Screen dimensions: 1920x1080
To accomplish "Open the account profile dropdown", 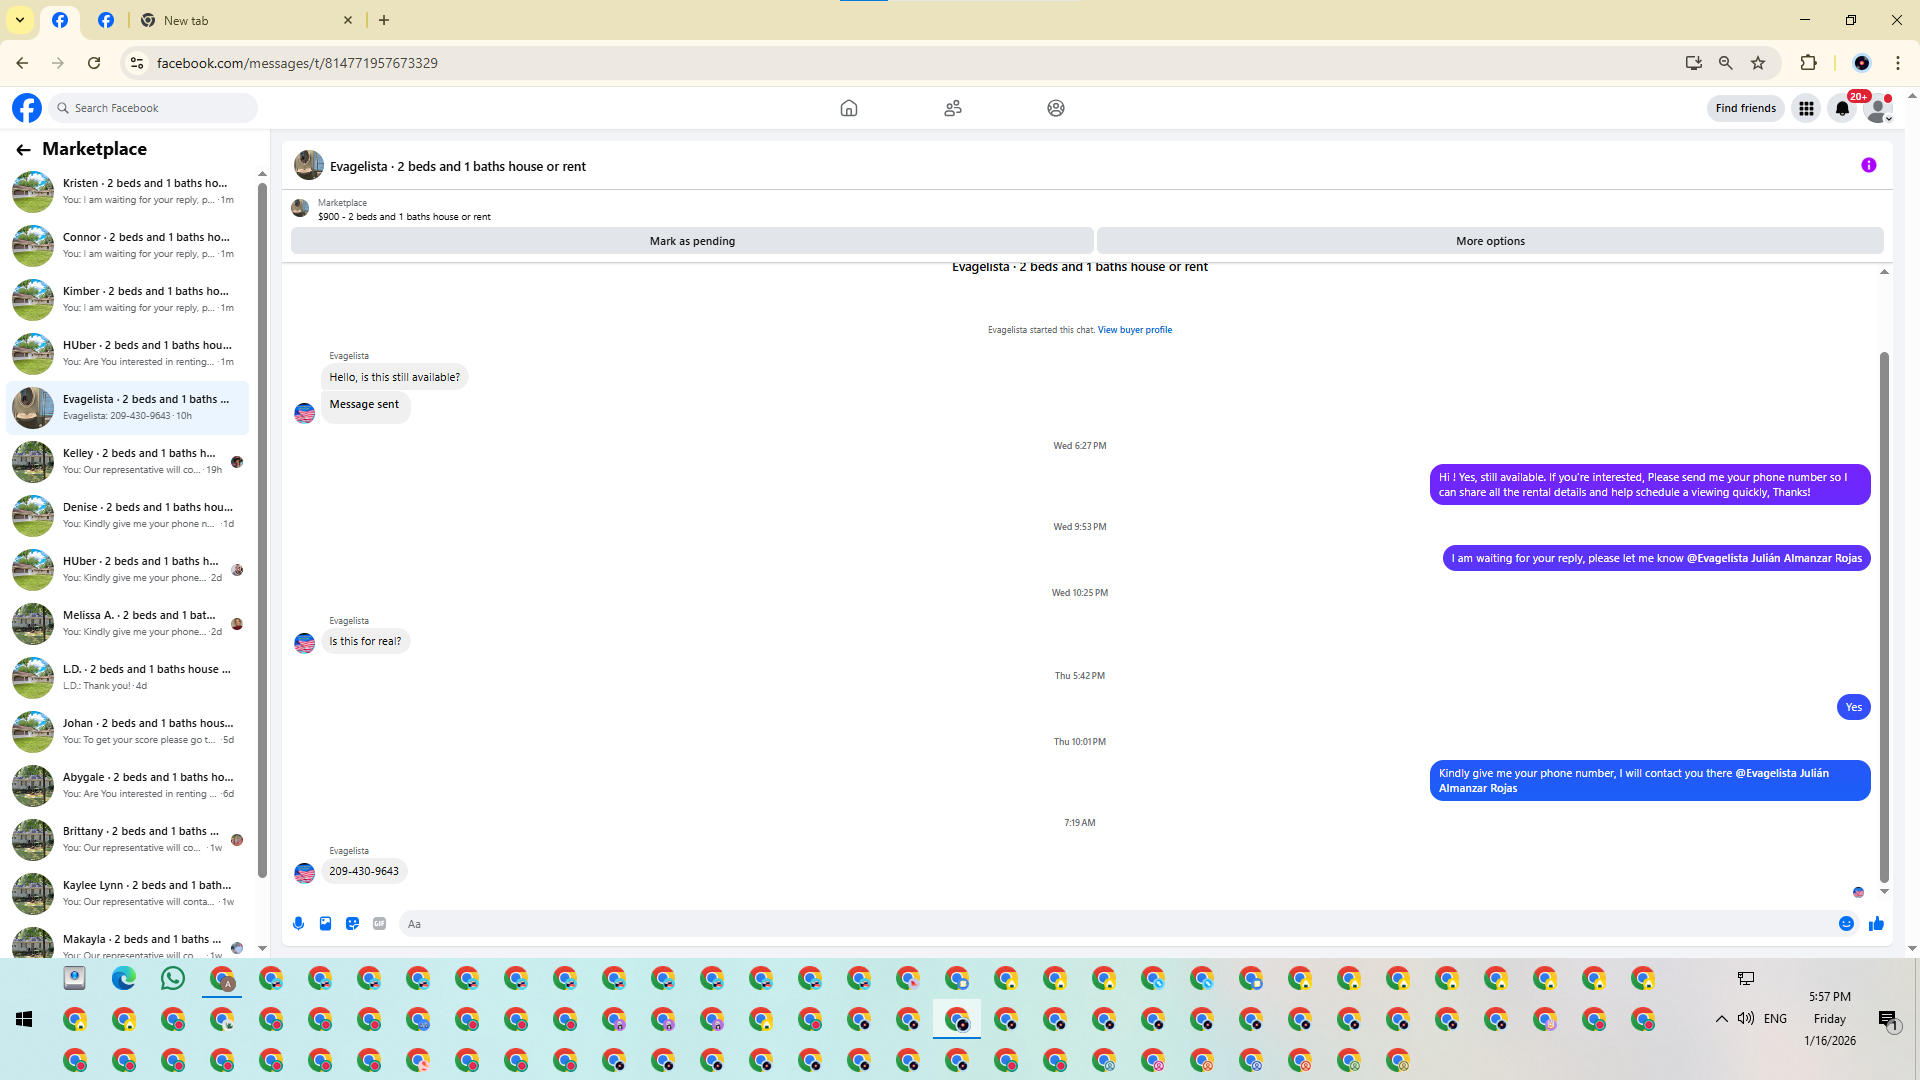I will (x=1879, y=109).
